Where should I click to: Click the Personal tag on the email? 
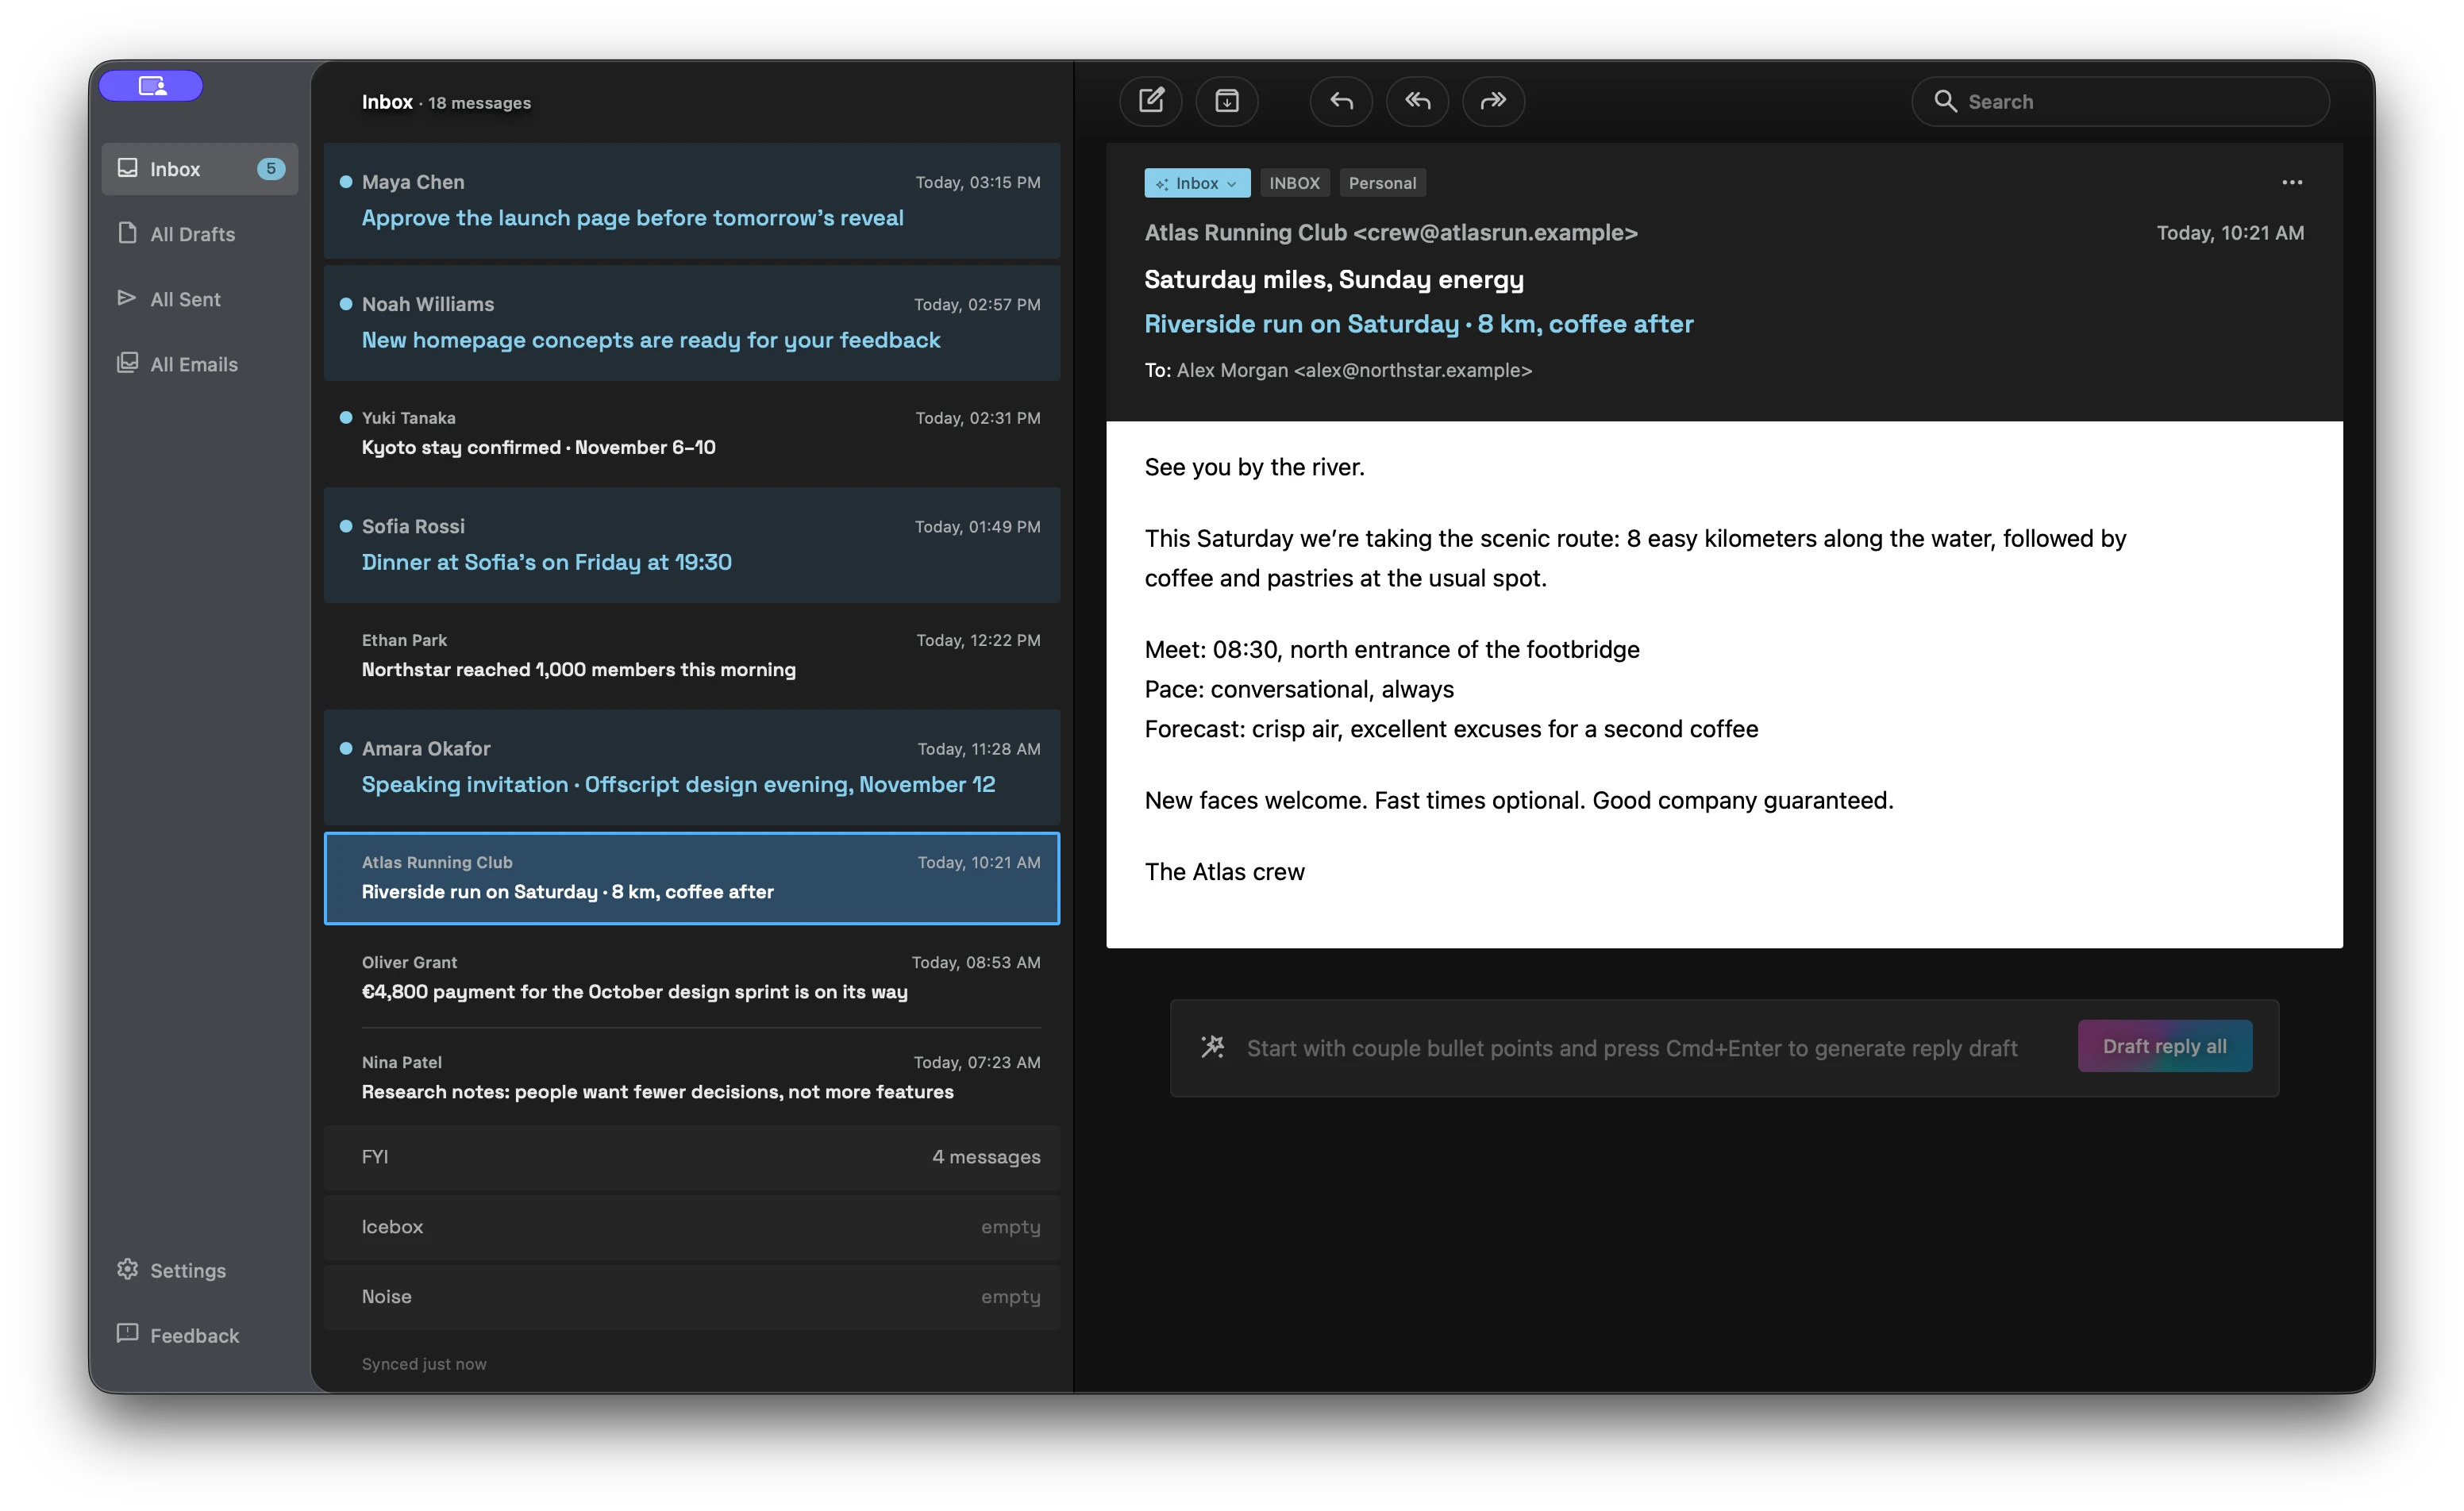pyautogui.click(x=1382, y=183)
